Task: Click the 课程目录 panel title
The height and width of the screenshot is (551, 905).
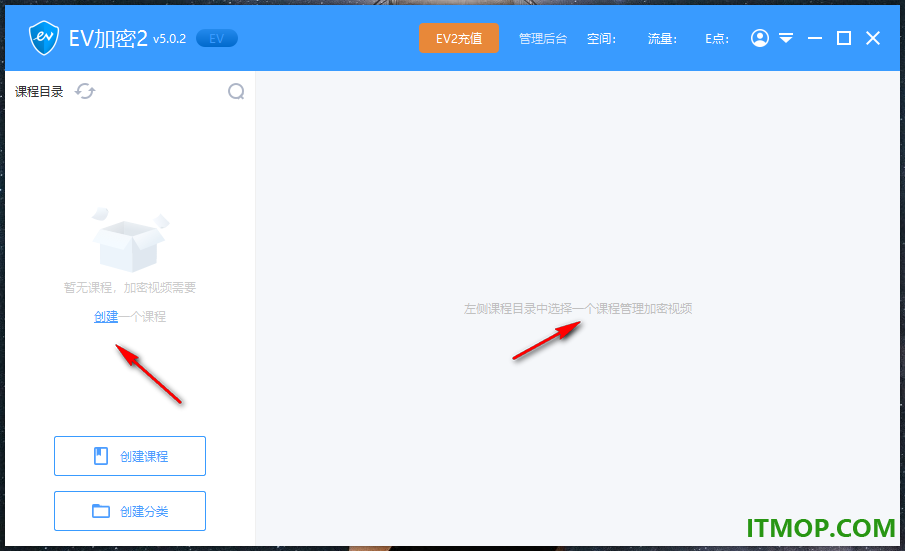Action: click(39, 92)
